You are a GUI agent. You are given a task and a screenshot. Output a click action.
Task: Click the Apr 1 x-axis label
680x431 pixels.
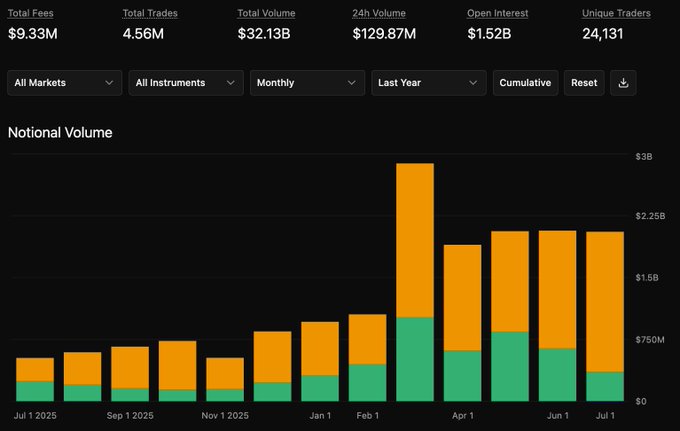pos(463,415)
